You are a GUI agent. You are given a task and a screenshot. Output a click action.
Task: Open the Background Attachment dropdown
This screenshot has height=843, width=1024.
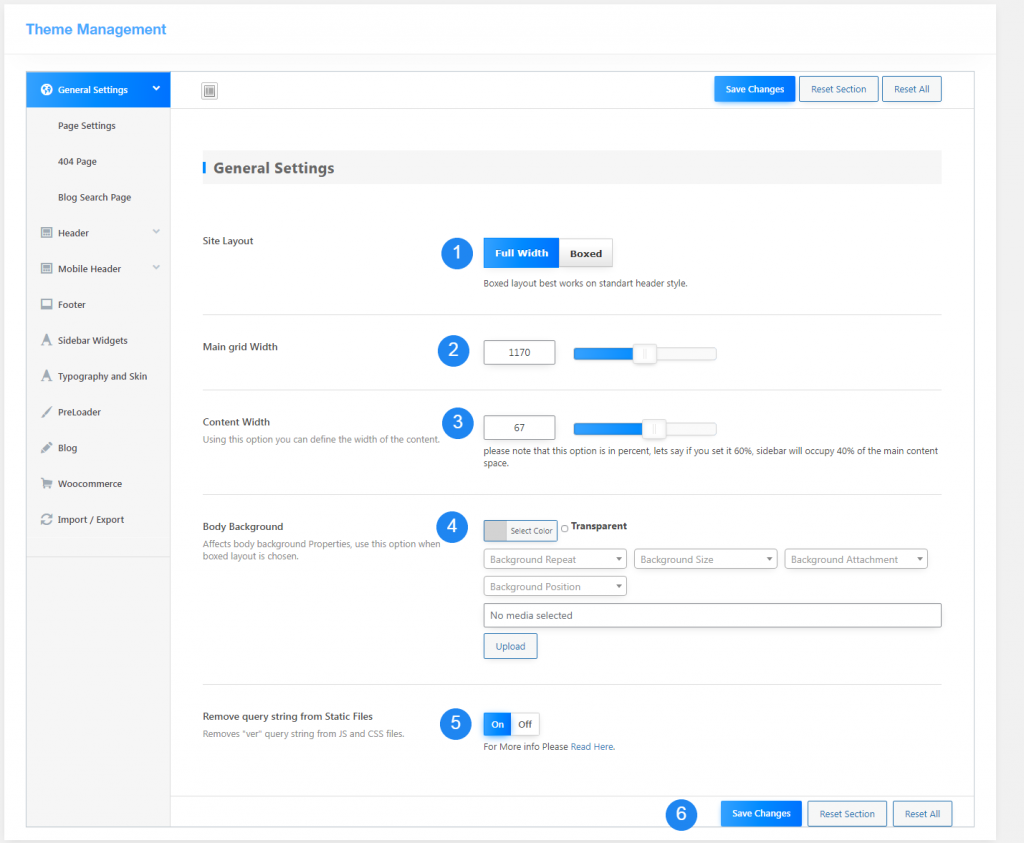(856, 559)
